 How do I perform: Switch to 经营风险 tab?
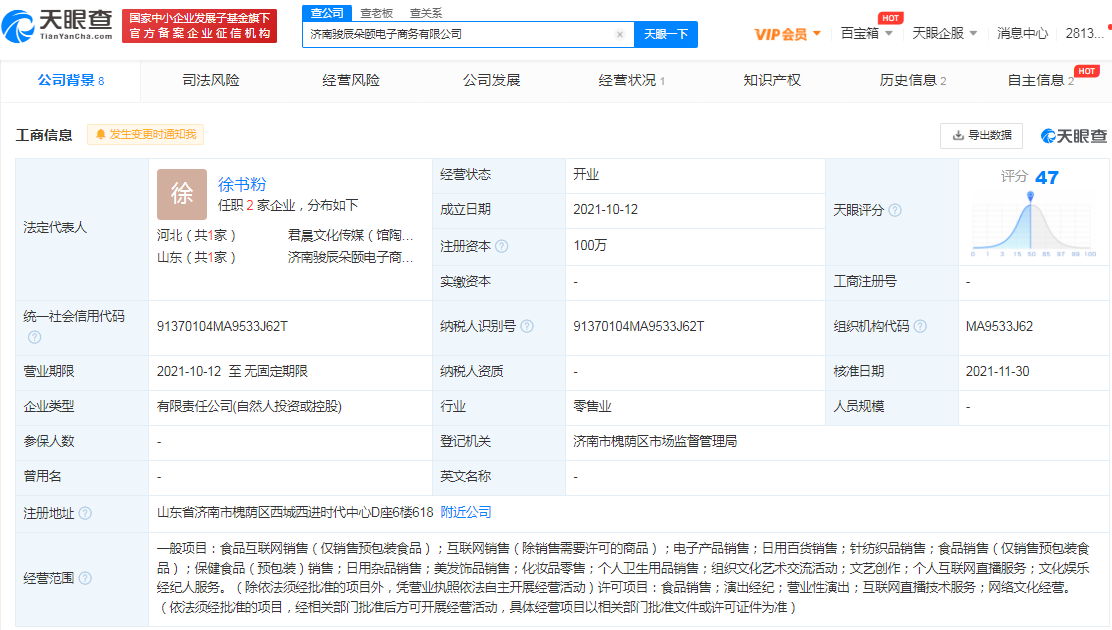tap(351, 80)
